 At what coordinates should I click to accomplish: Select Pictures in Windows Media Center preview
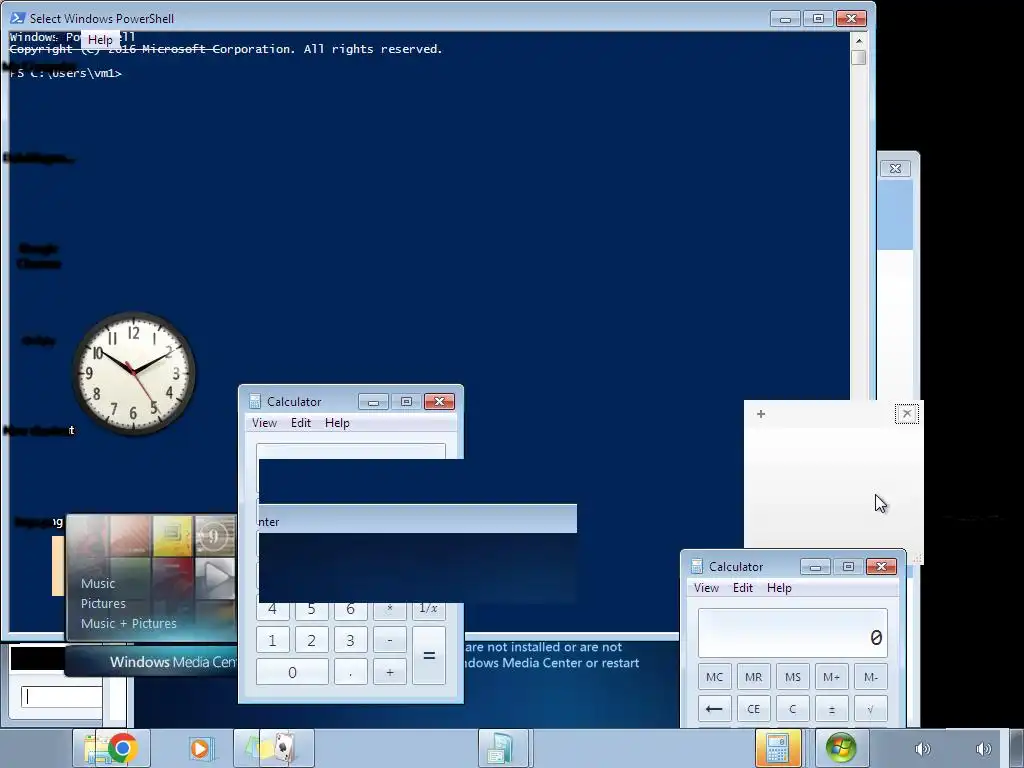(x=103, y=603)
